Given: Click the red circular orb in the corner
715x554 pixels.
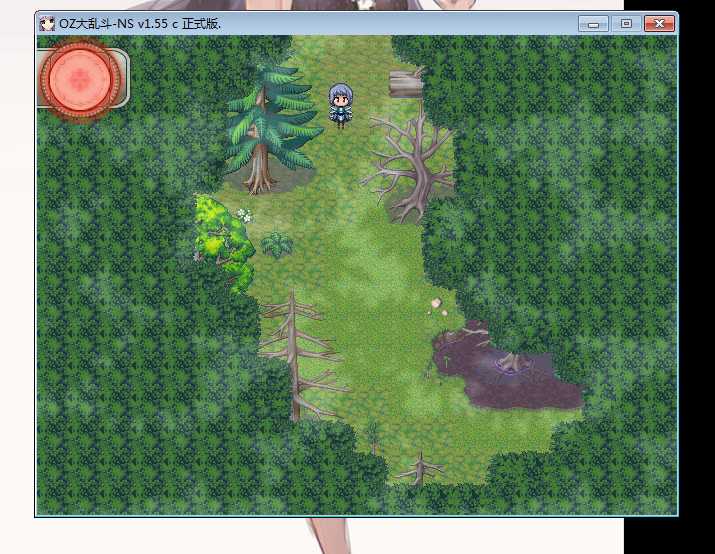Looking at the screenshot, I should [x=80, y=80].
